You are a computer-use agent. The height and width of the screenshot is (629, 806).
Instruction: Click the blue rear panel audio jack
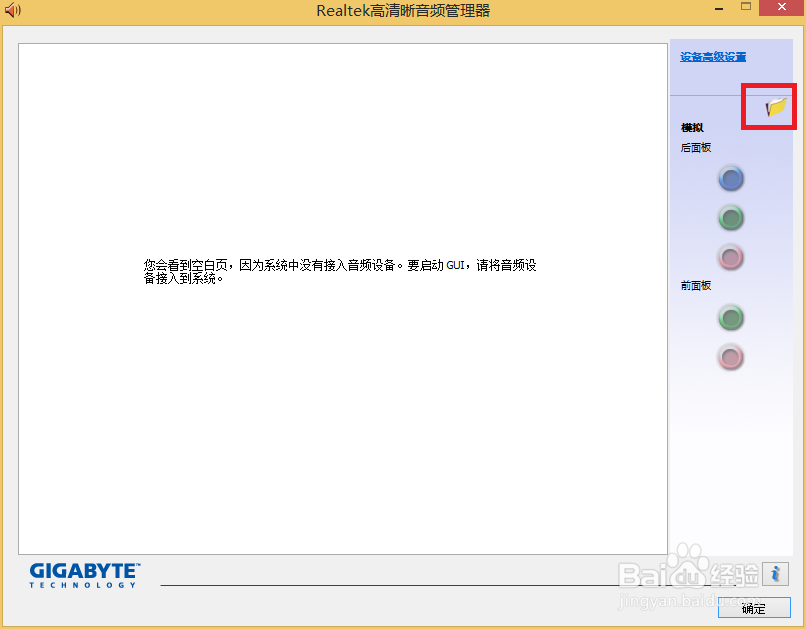[x=730, y=179]
